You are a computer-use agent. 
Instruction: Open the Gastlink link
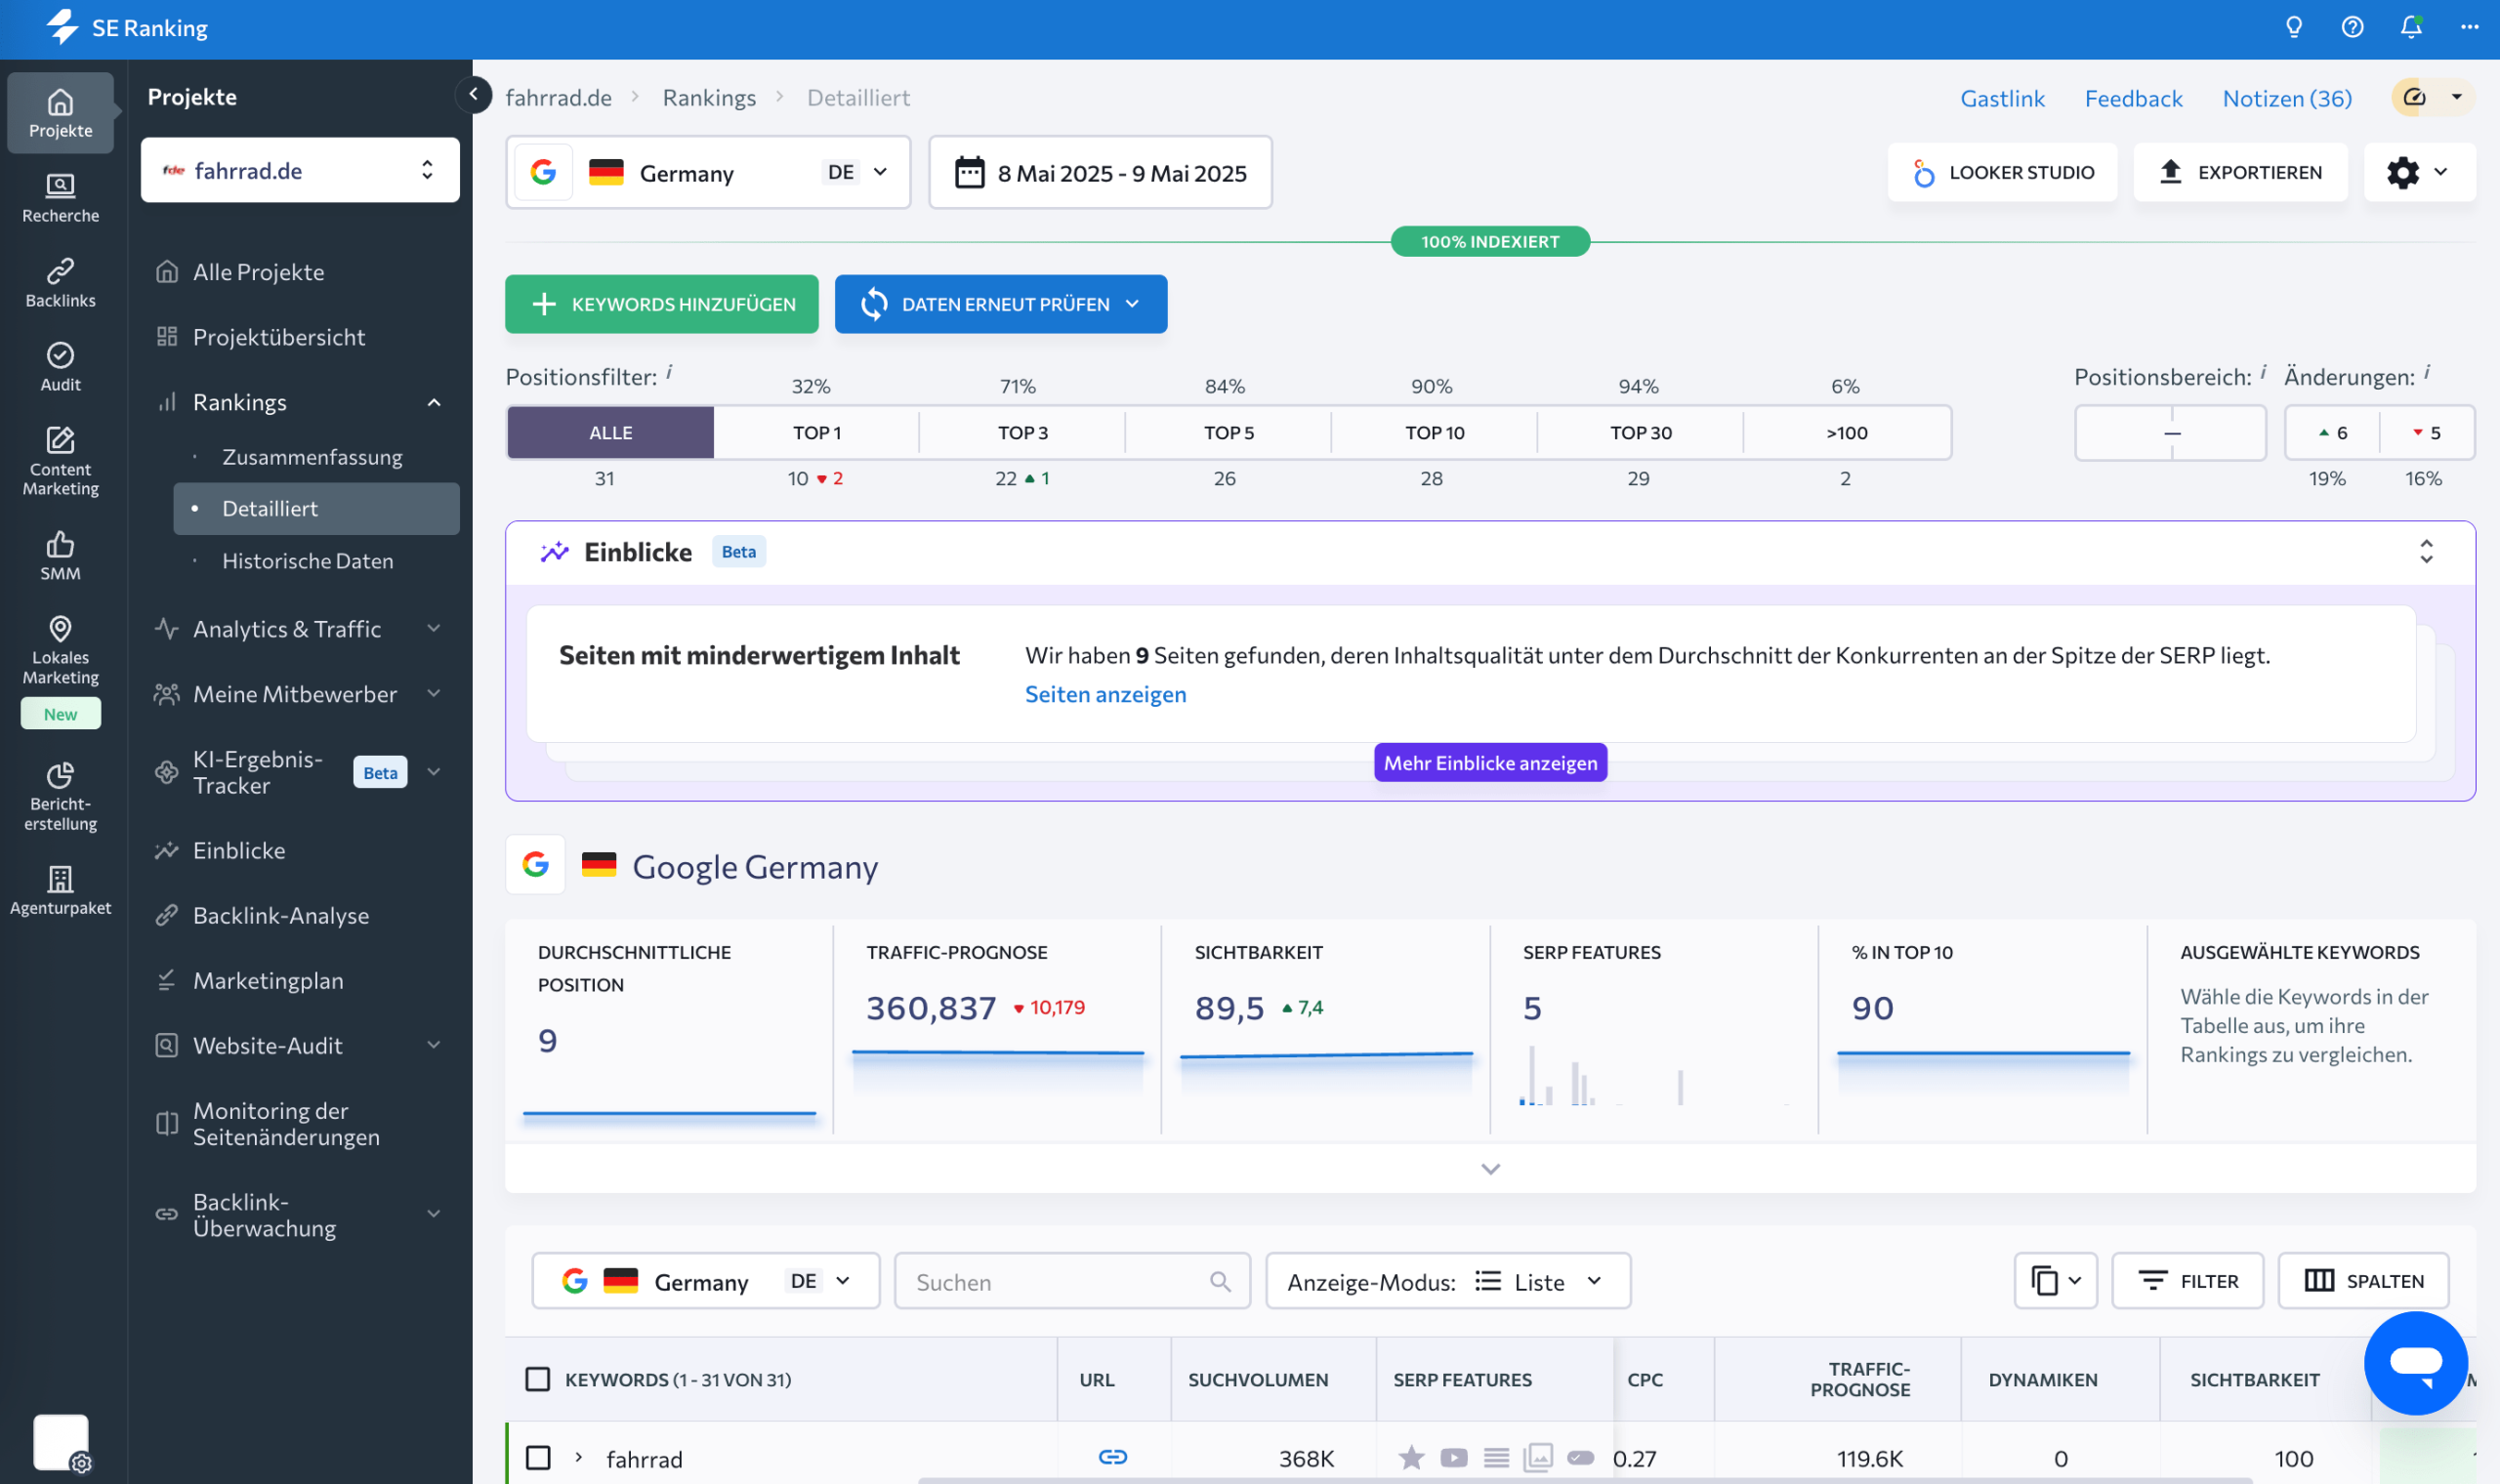click(2002, 97)
